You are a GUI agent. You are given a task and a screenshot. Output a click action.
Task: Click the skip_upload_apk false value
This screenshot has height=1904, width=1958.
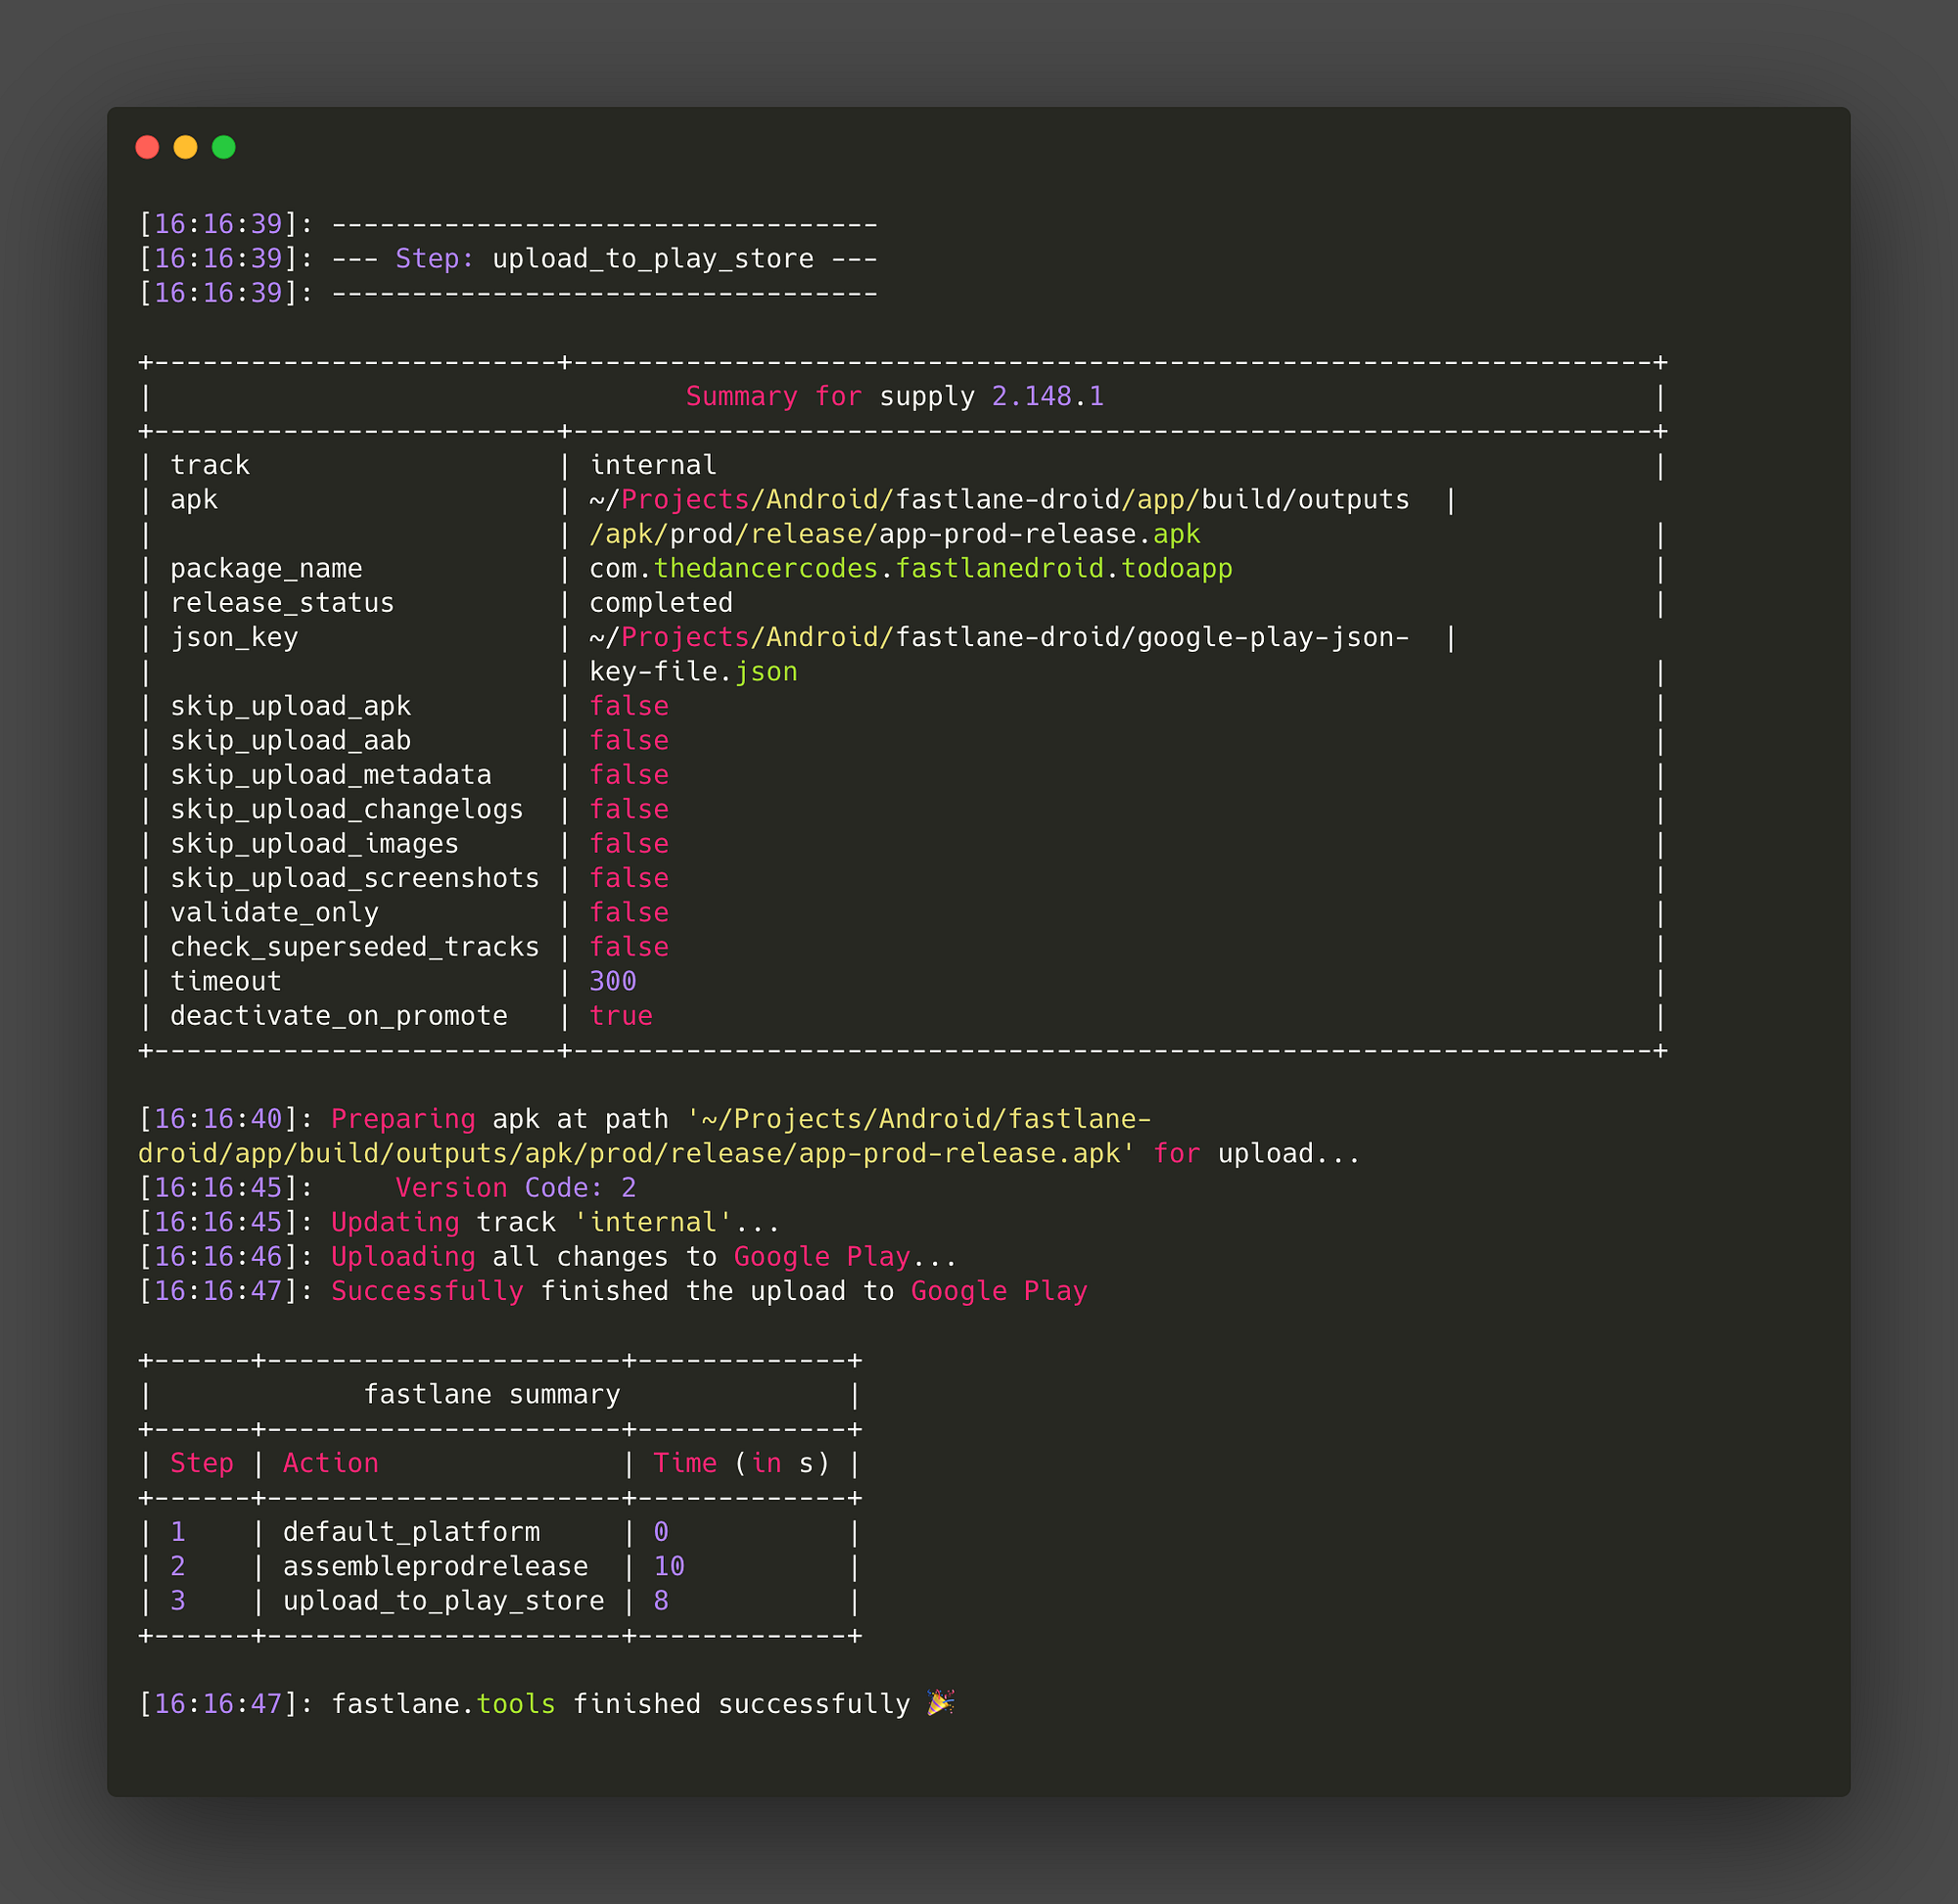point(628,706)
